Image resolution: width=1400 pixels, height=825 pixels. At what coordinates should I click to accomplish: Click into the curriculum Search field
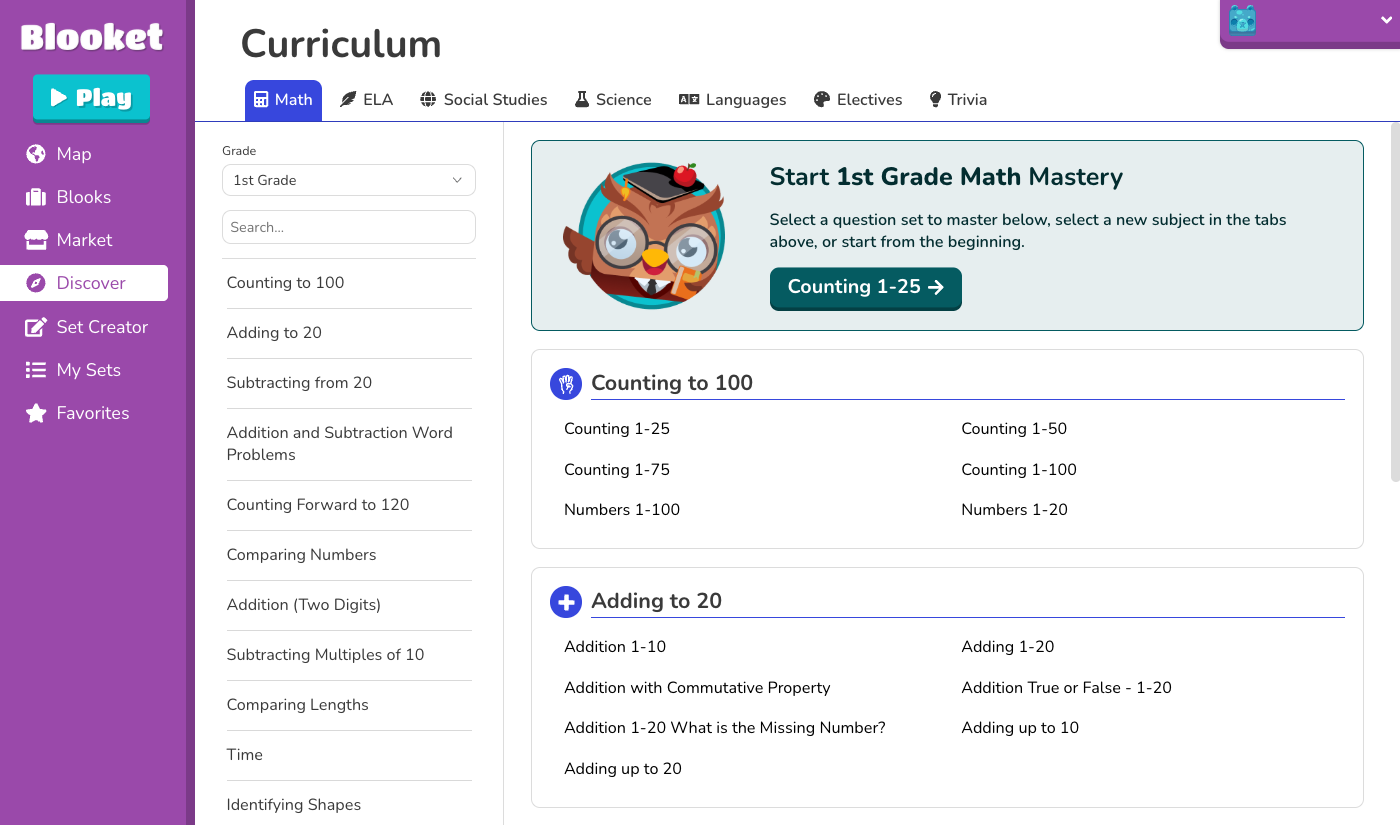point(349,227)
